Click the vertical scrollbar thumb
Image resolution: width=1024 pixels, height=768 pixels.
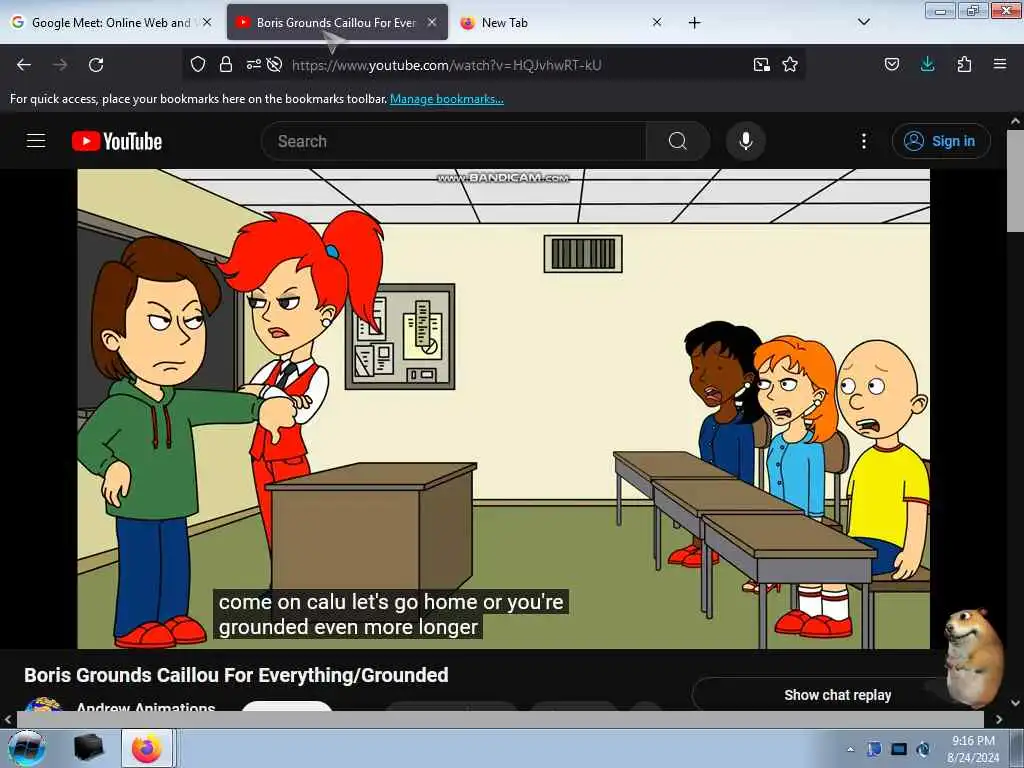1015,181
